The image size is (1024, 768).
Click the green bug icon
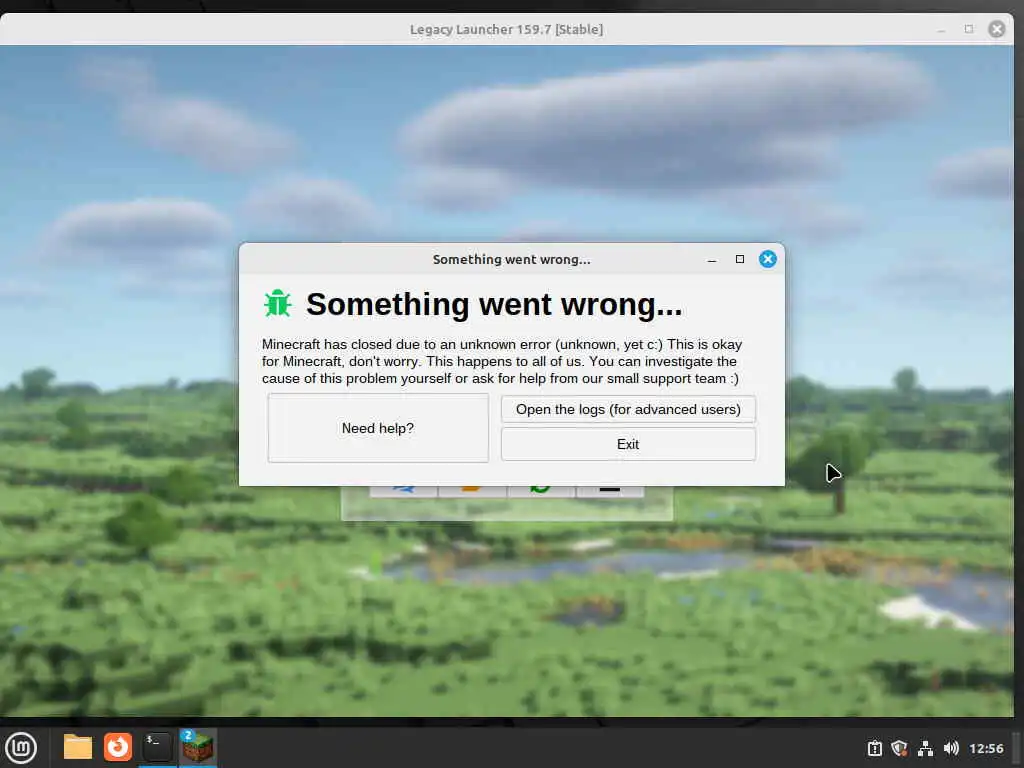pyautogui.click(x=278, y=304)
